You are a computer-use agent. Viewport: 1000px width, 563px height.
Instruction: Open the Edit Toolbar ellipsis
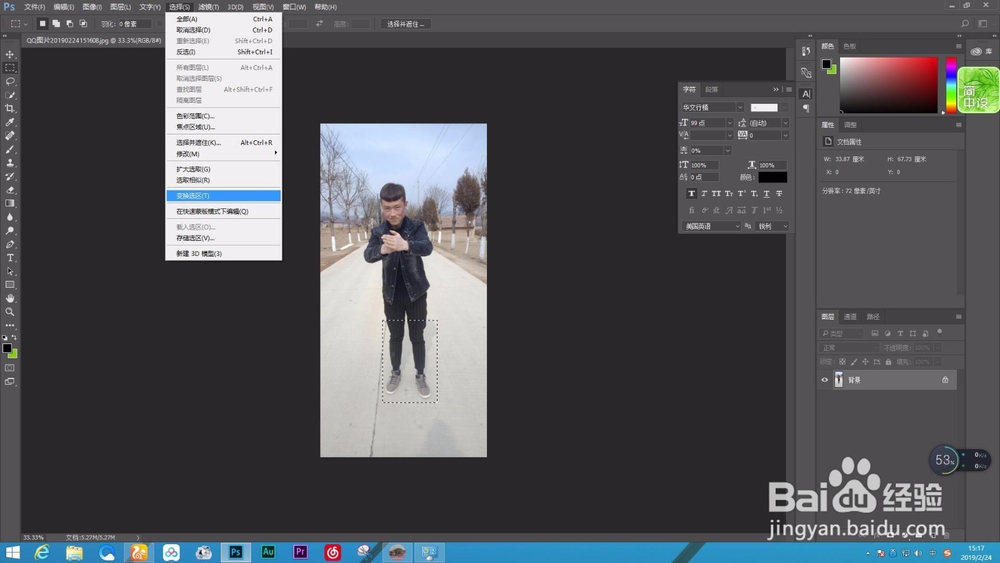click(x=10, y=325)
